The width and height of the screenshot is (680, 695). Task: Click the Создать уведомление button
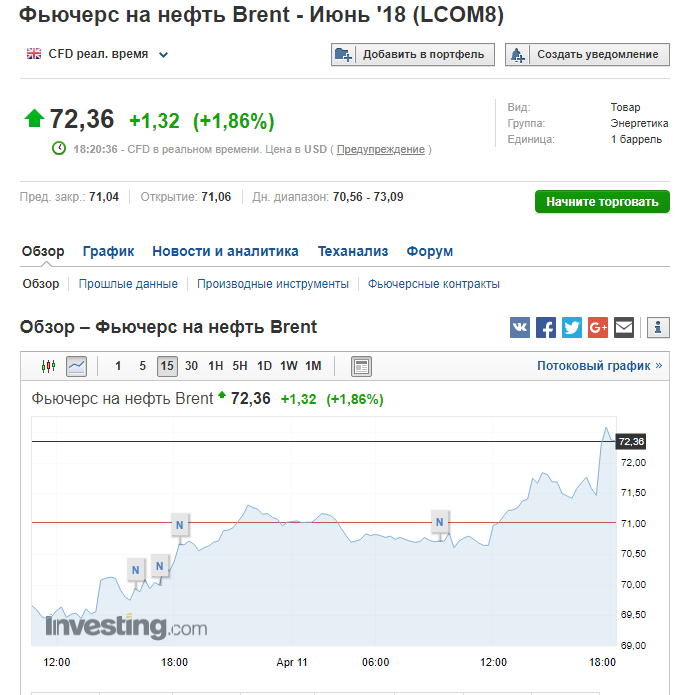[587, 55]
